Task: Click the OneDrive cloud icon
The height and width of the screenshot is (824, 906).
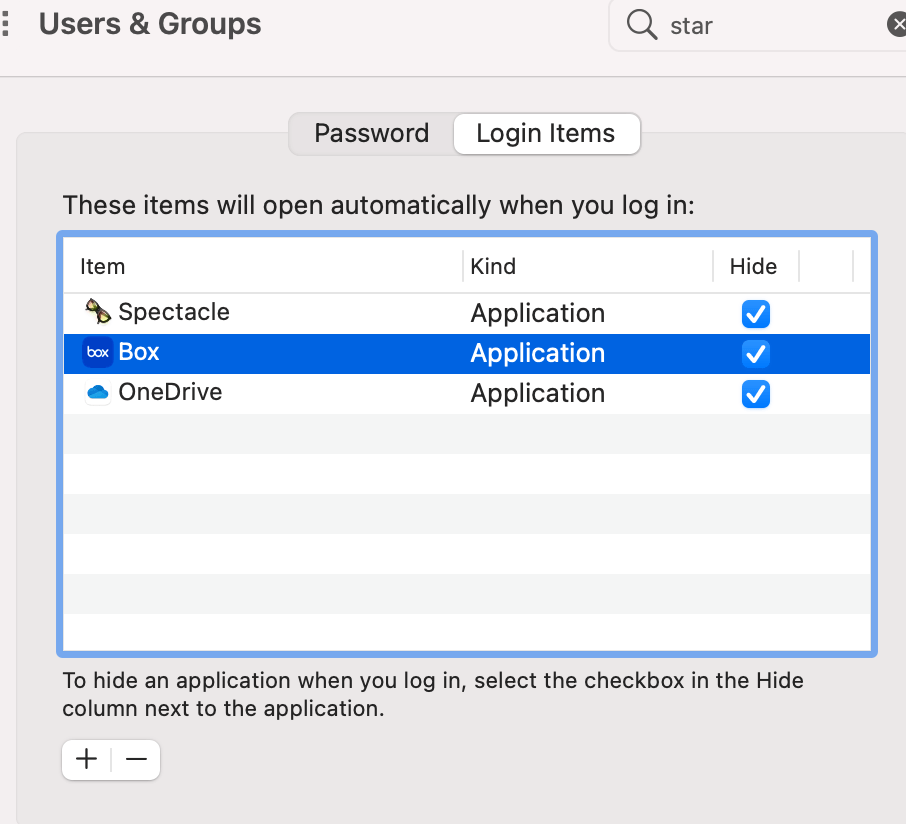Action: pyautogui.click(x=97, y=393)
